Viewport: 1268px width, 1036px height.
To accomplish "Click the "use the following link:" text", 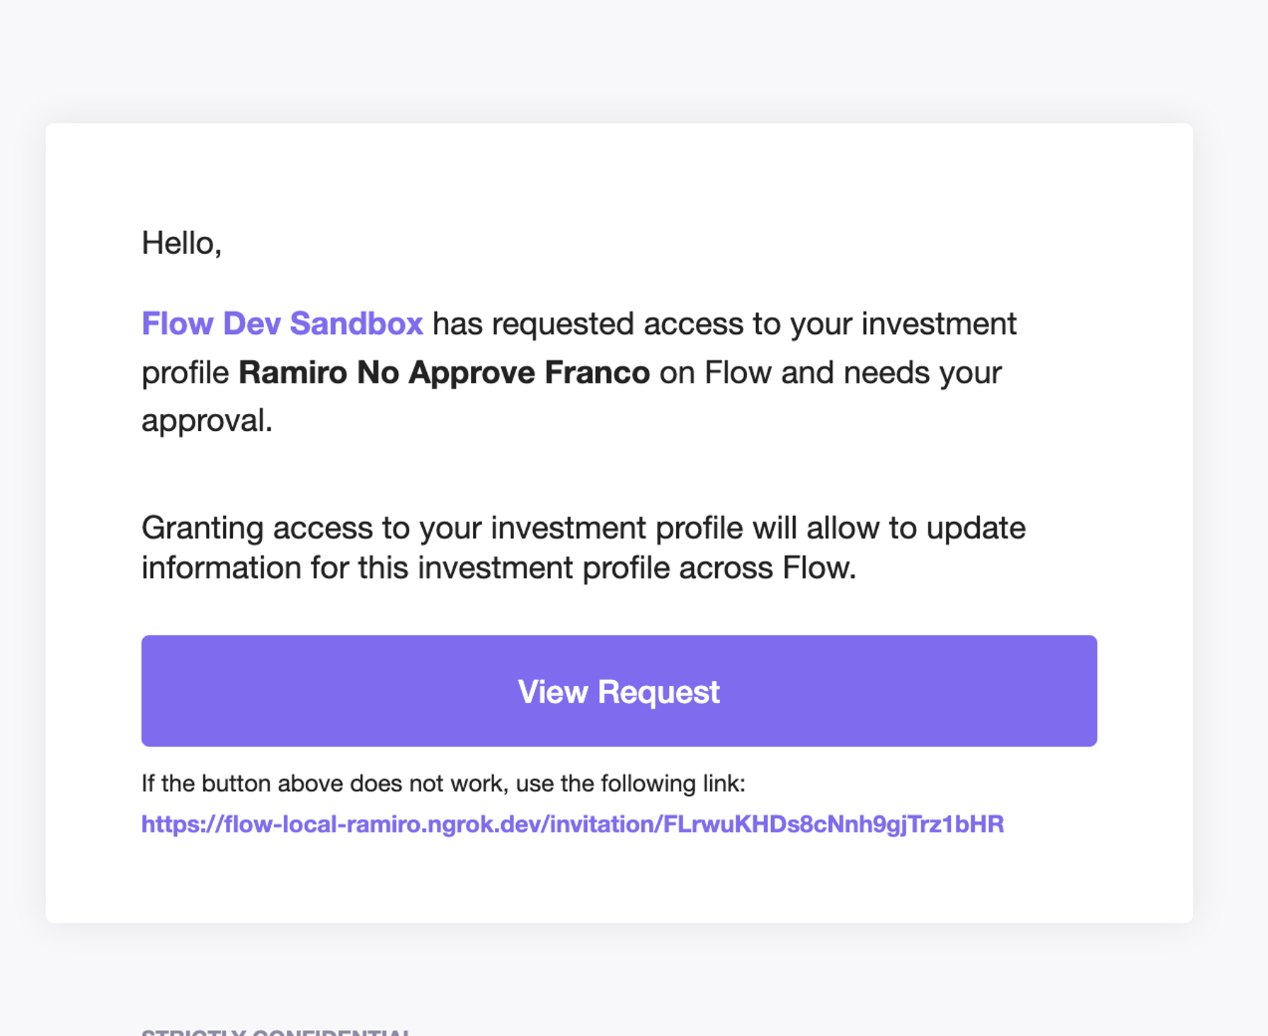I will click(630, 784).
